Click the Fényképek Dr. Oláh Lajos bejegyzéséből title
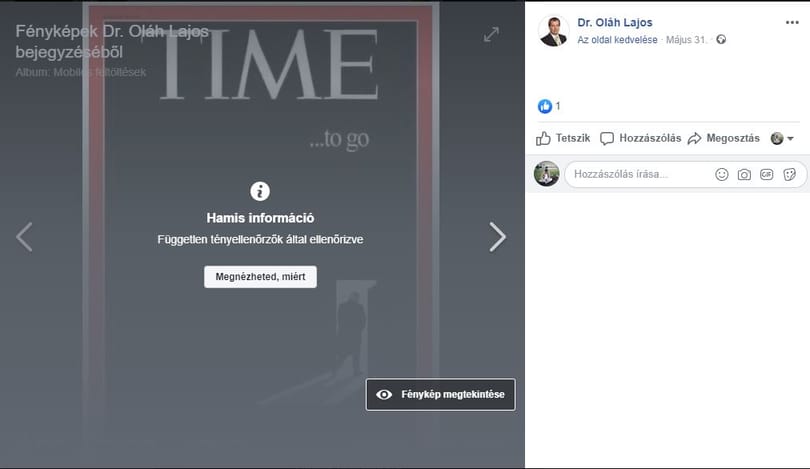 tap(112, 42)
